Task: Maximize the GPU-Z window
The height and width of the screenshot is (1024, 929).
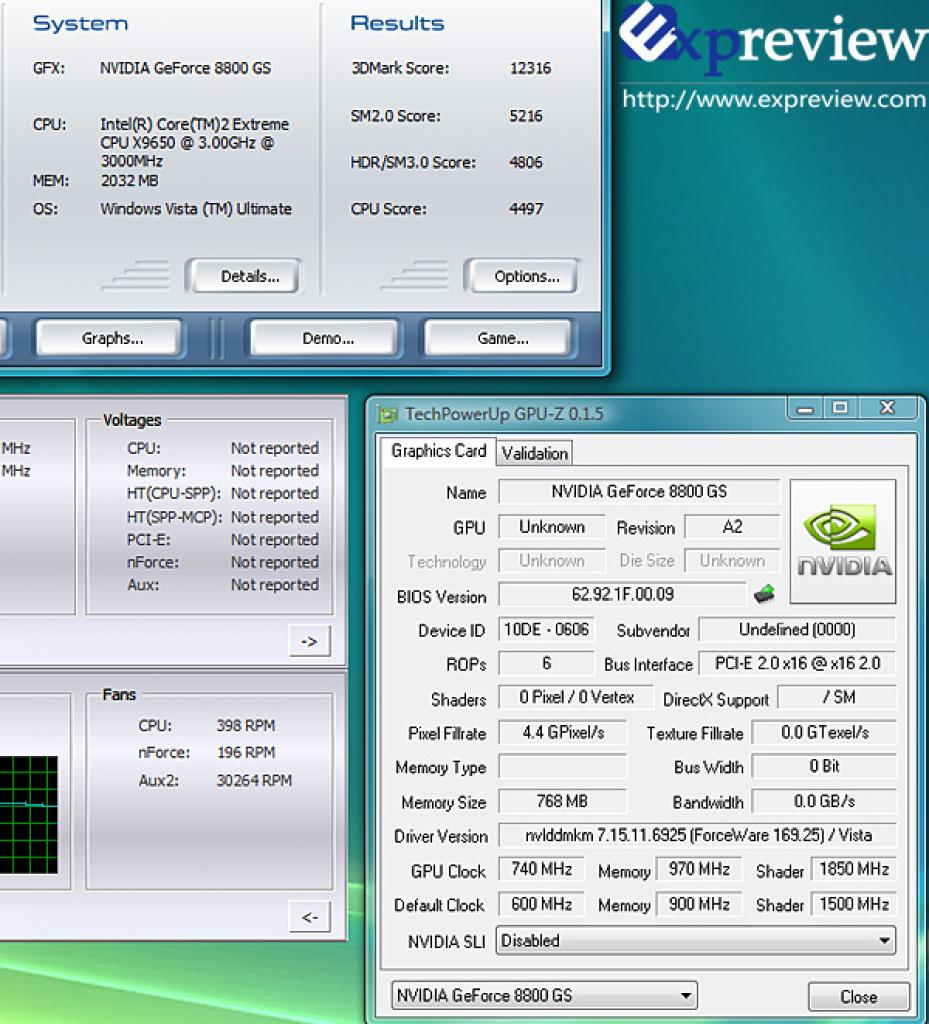Action: coord(841,408)
